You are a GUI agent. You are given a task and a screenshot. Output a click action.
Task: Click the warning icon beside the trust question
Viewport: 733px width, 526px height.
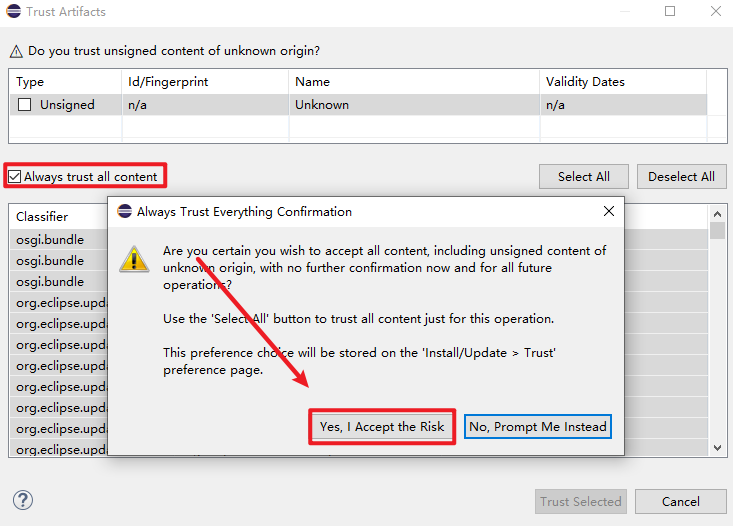pyautogui.click(x=16, y=50)
